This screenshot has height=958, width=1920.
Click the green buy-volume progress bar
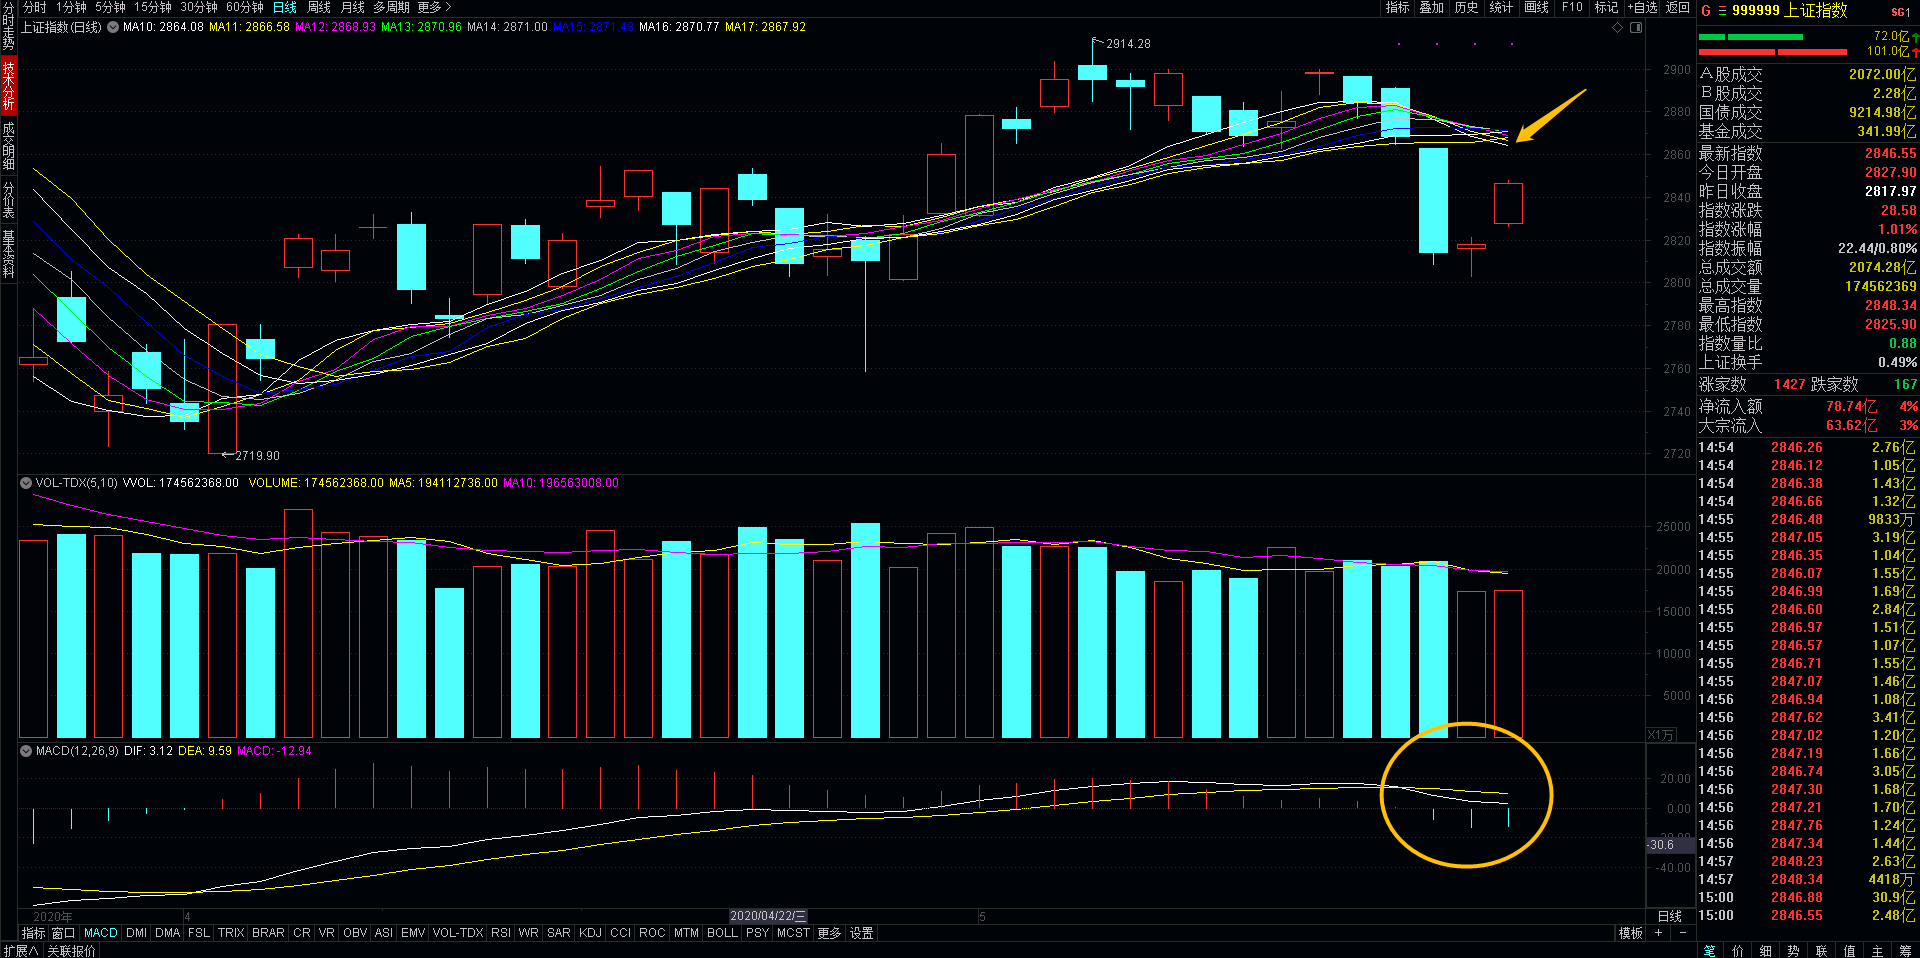[x=1750, y=37]
